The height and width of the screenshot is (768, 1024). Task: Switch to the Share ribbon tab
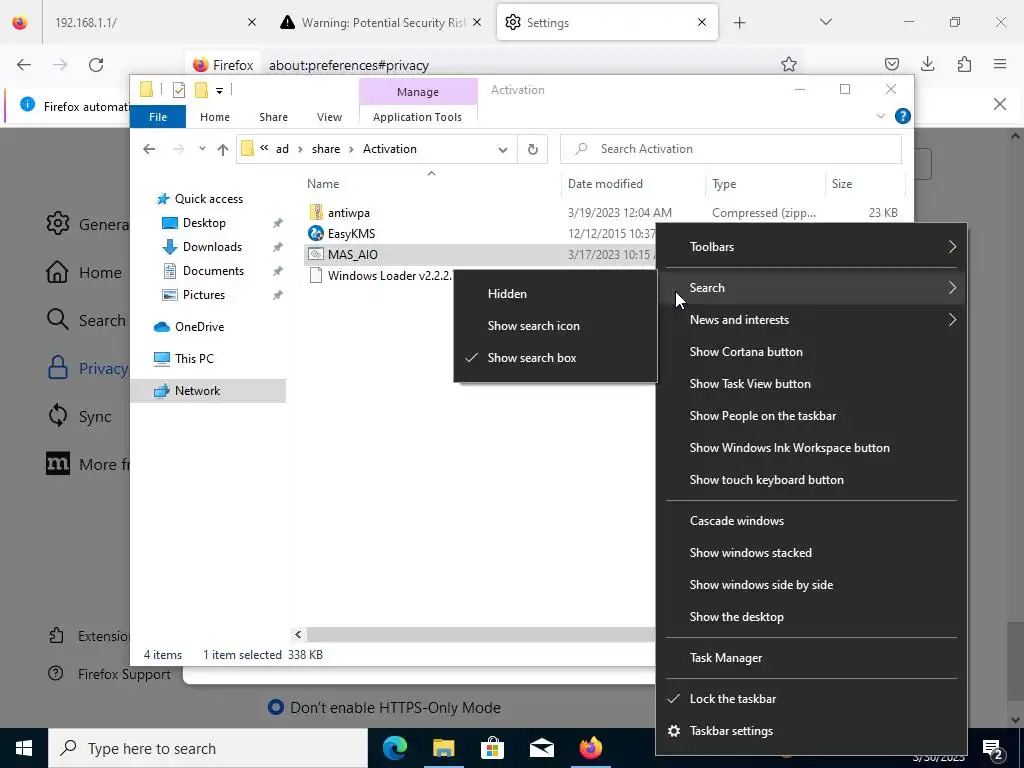tap(273, 117)
